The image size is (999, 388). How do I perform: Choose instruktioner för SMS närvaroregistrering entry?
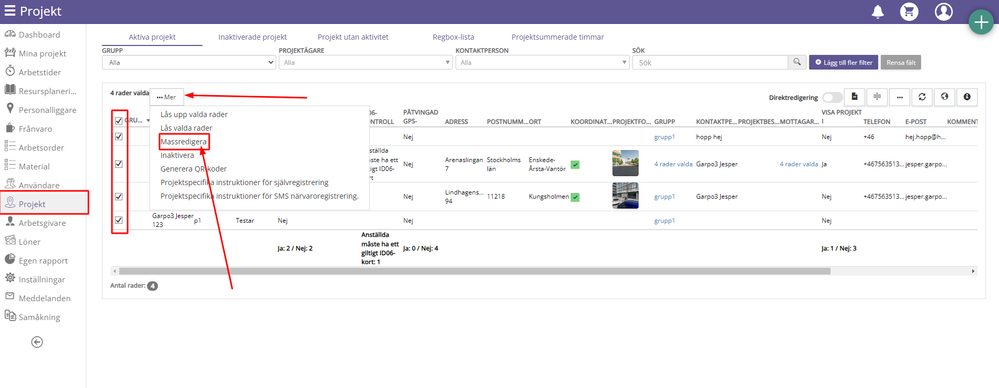[259, 196]
